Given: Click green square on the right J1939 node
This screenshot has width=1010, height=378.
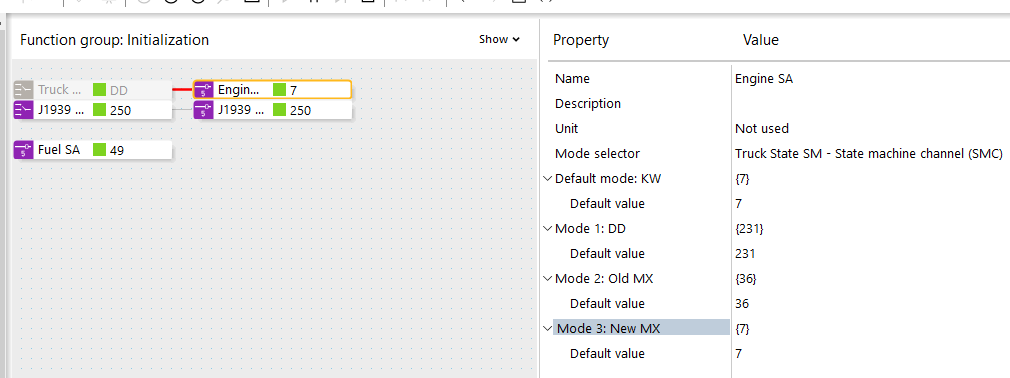Looking at the screenshot, I should click(x=280, y=110).
